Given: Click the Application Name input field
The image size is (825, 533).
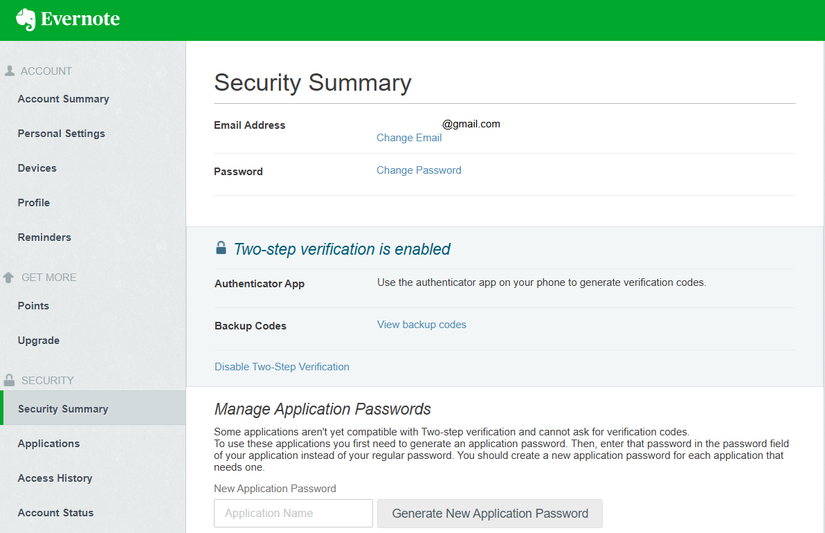Looking at the screenshot, I should [293, 513].
